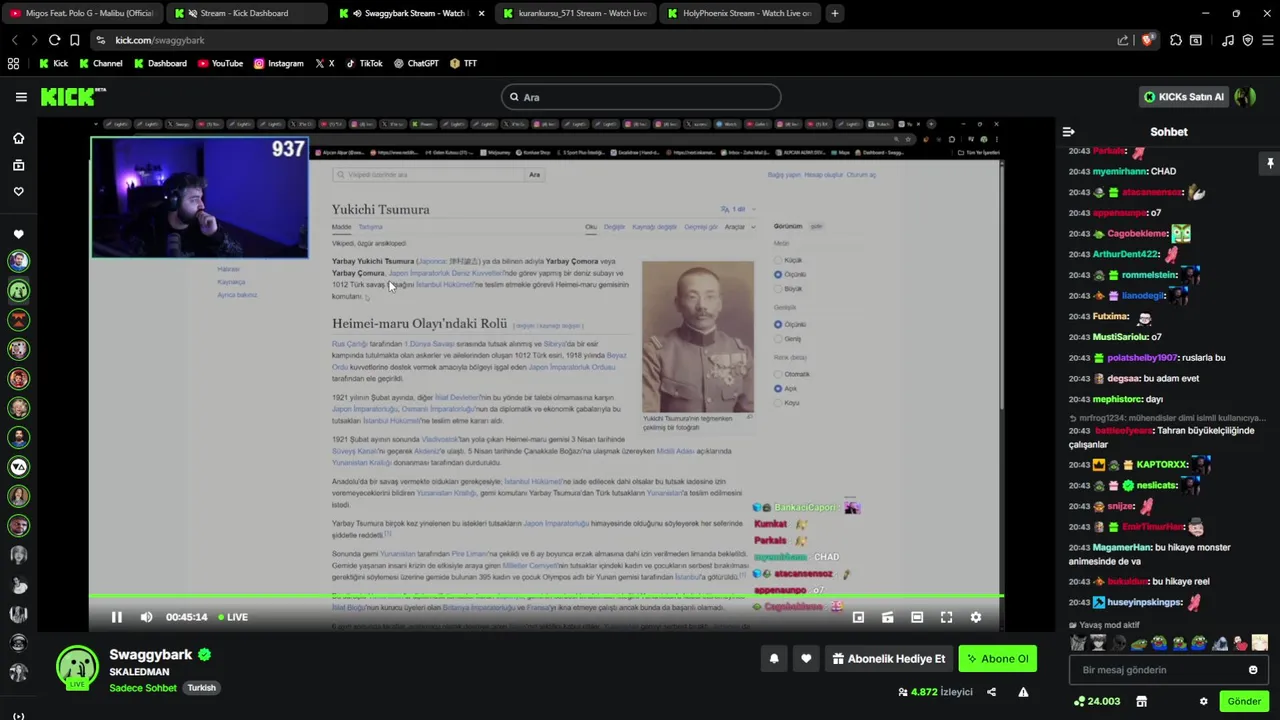
Task: Close the Swaggybark Stream tab
Action: (x=480, y=13)
